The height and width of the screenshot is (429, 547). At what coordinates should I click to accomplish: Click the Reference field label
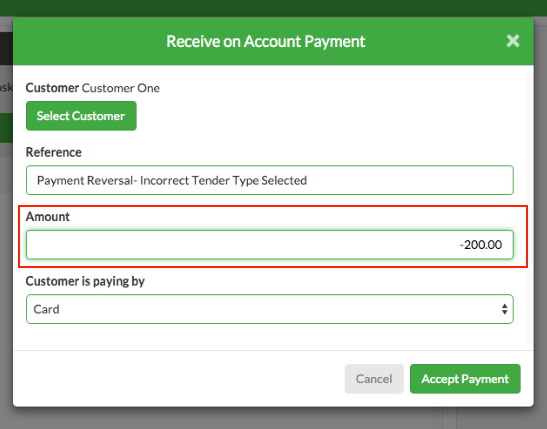54,152
